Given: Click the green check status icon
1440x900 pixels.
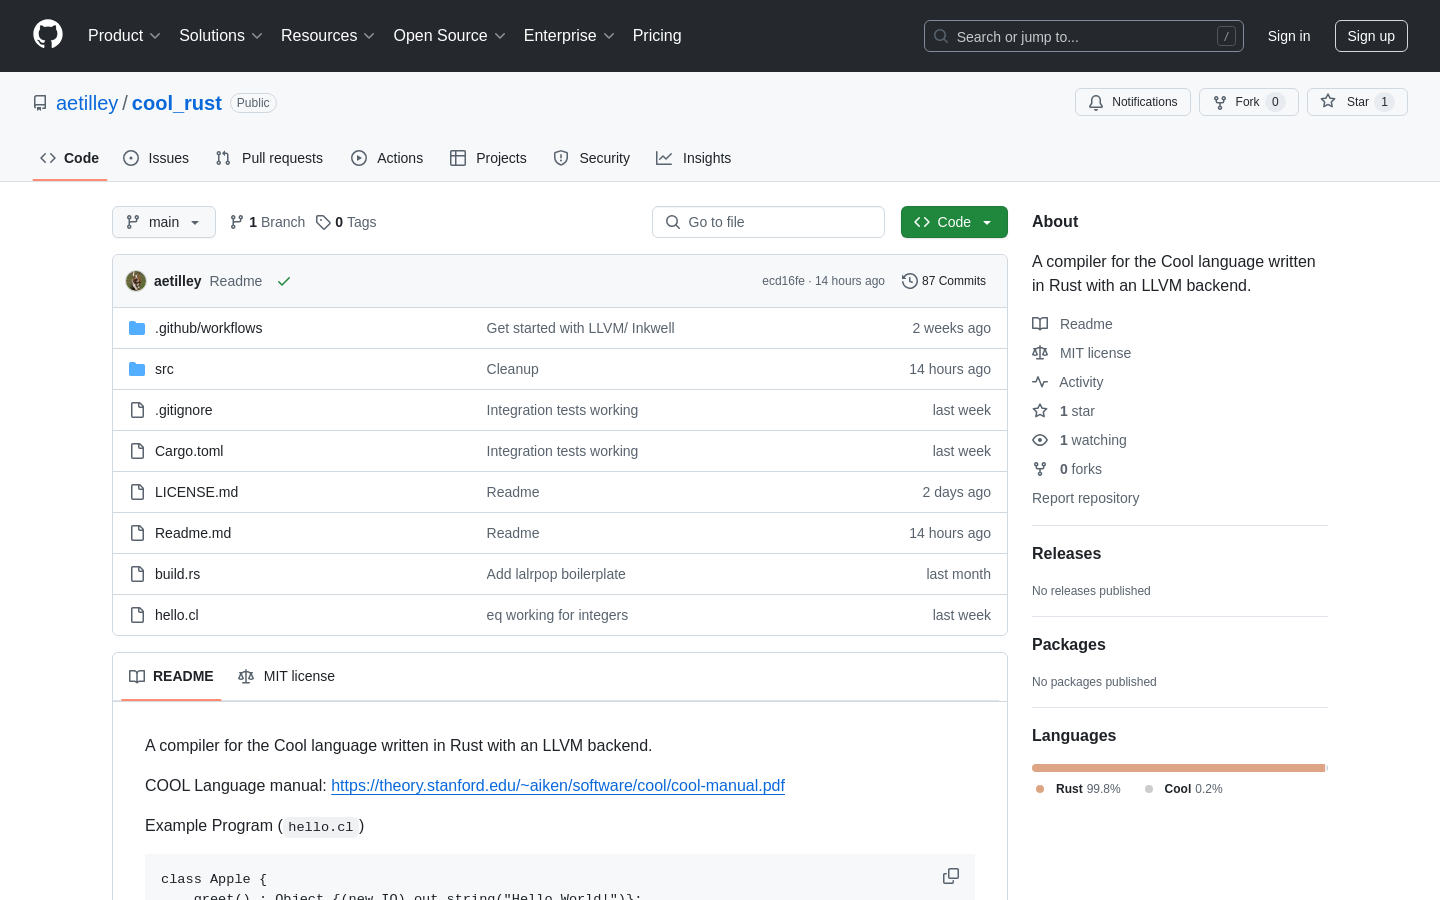Looking at the screenshot, I should click(x=284, y=281).
